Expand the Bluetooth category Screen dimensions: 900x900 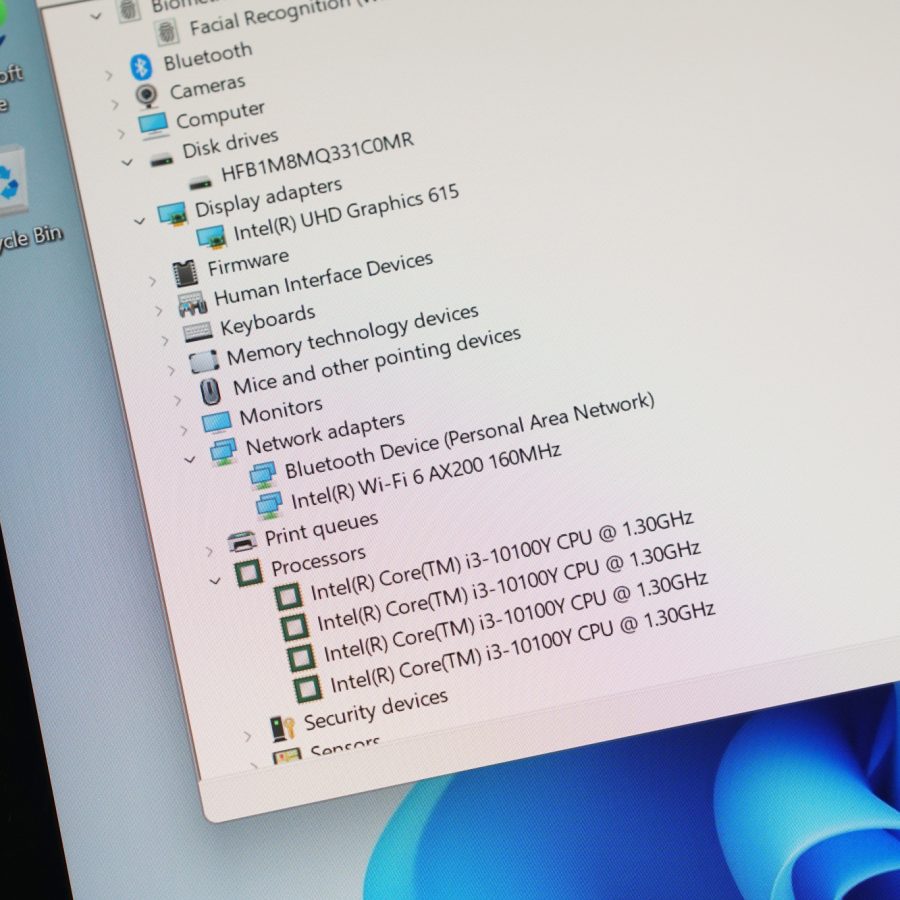108,75
